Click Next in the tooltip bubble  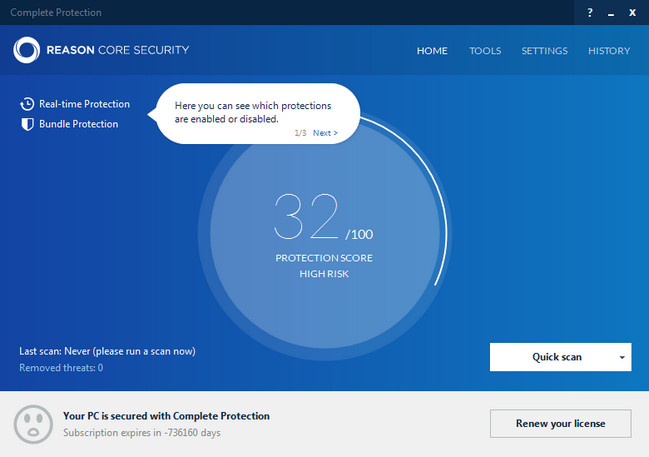[325, 133]
